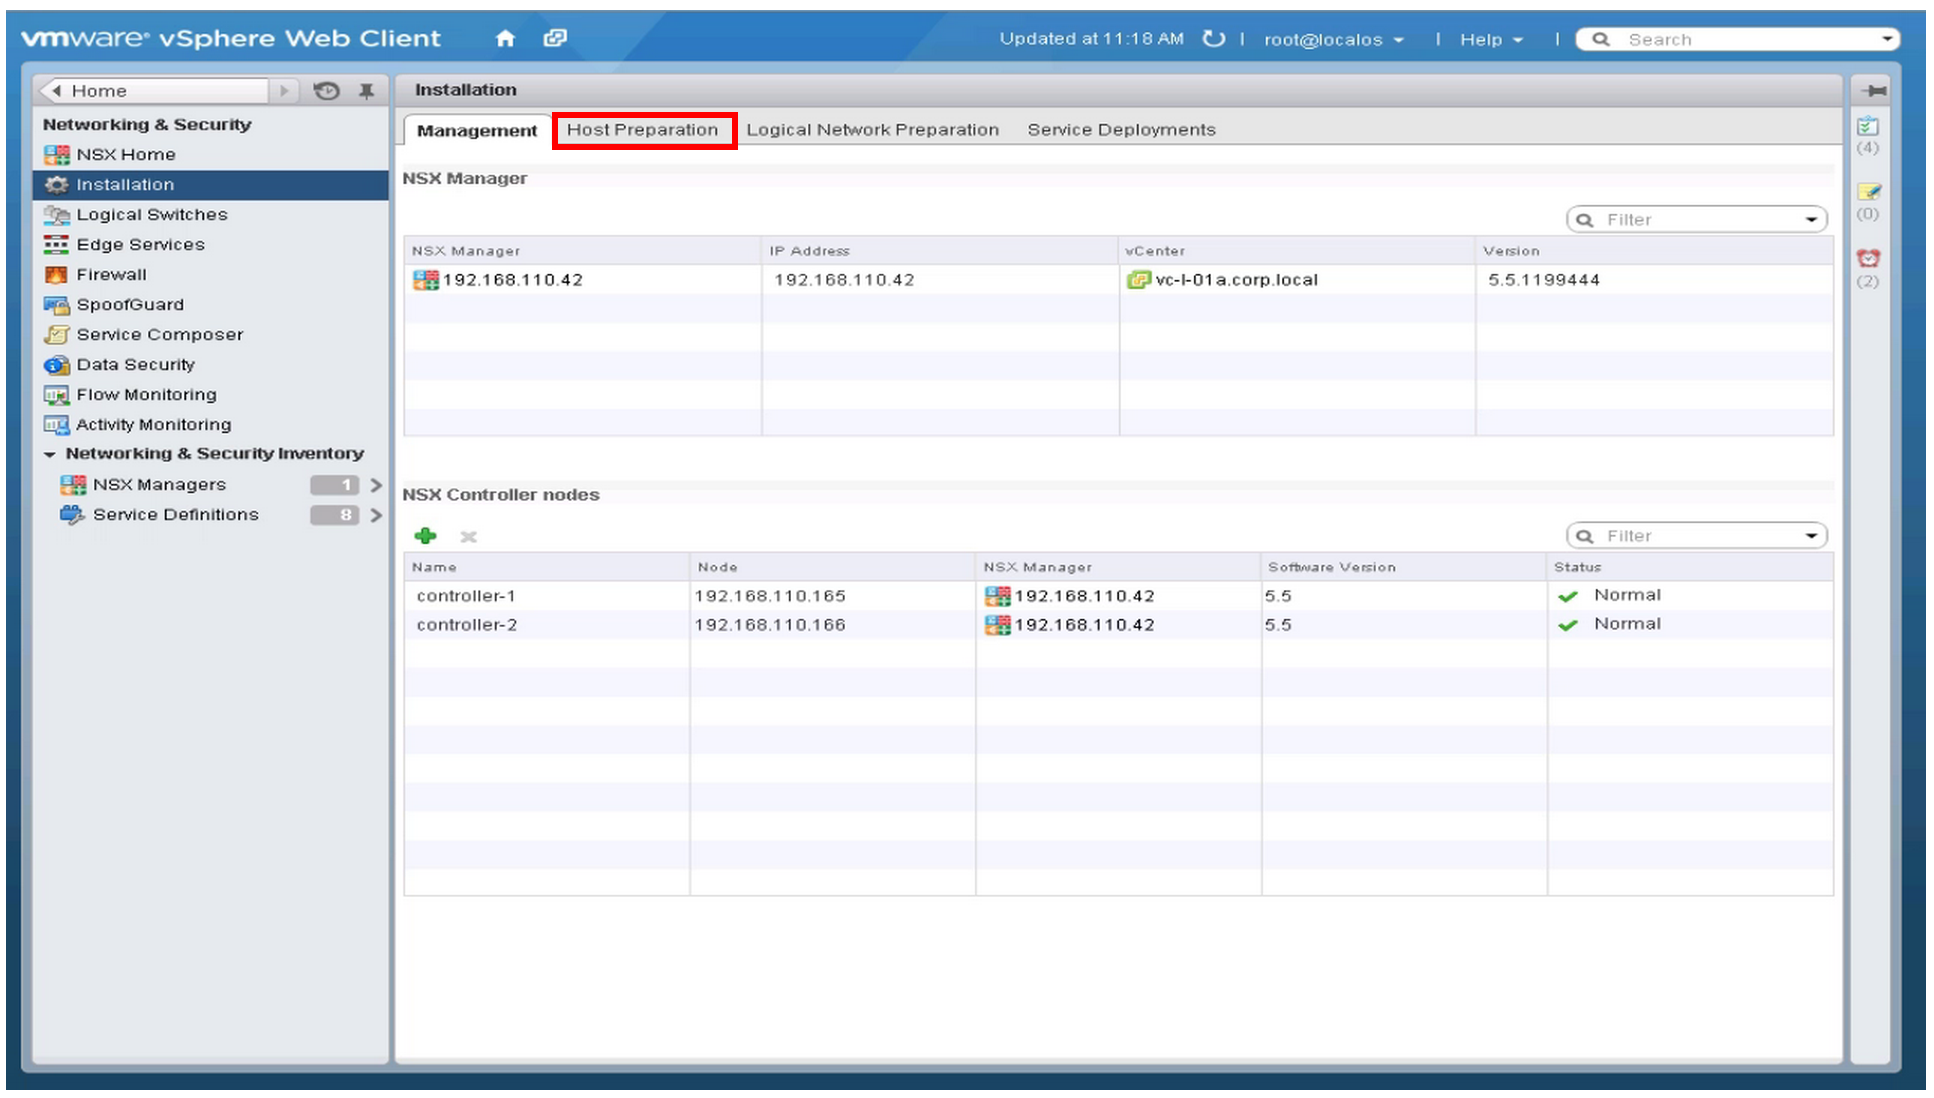Click Normal status of controller-2
The image size is (1934, 1098).
[x=1627, y=624]
